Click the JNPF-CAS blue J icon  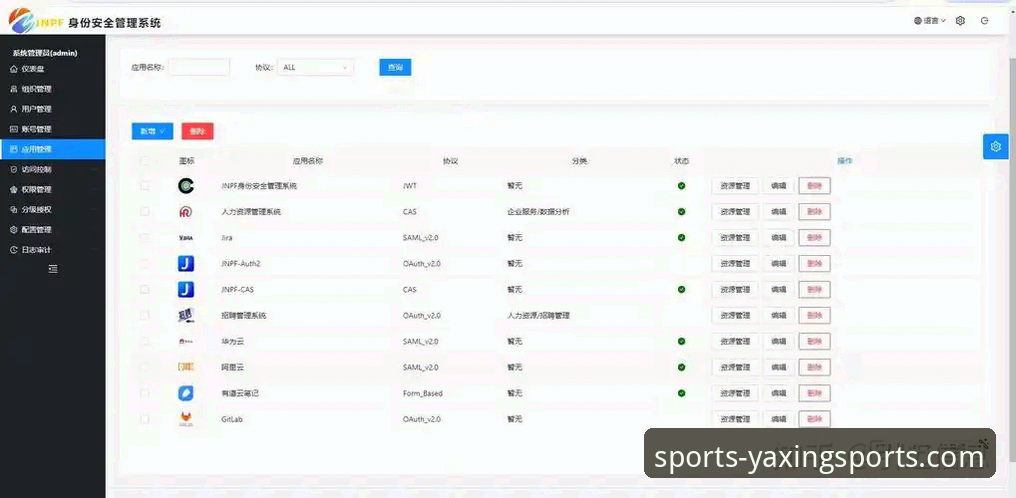click(x=186, y=289)
